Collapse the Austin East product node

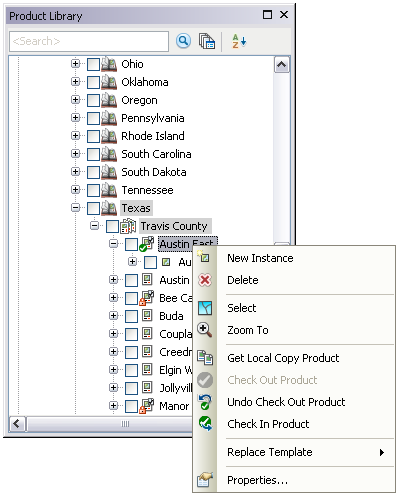[114, 243]
